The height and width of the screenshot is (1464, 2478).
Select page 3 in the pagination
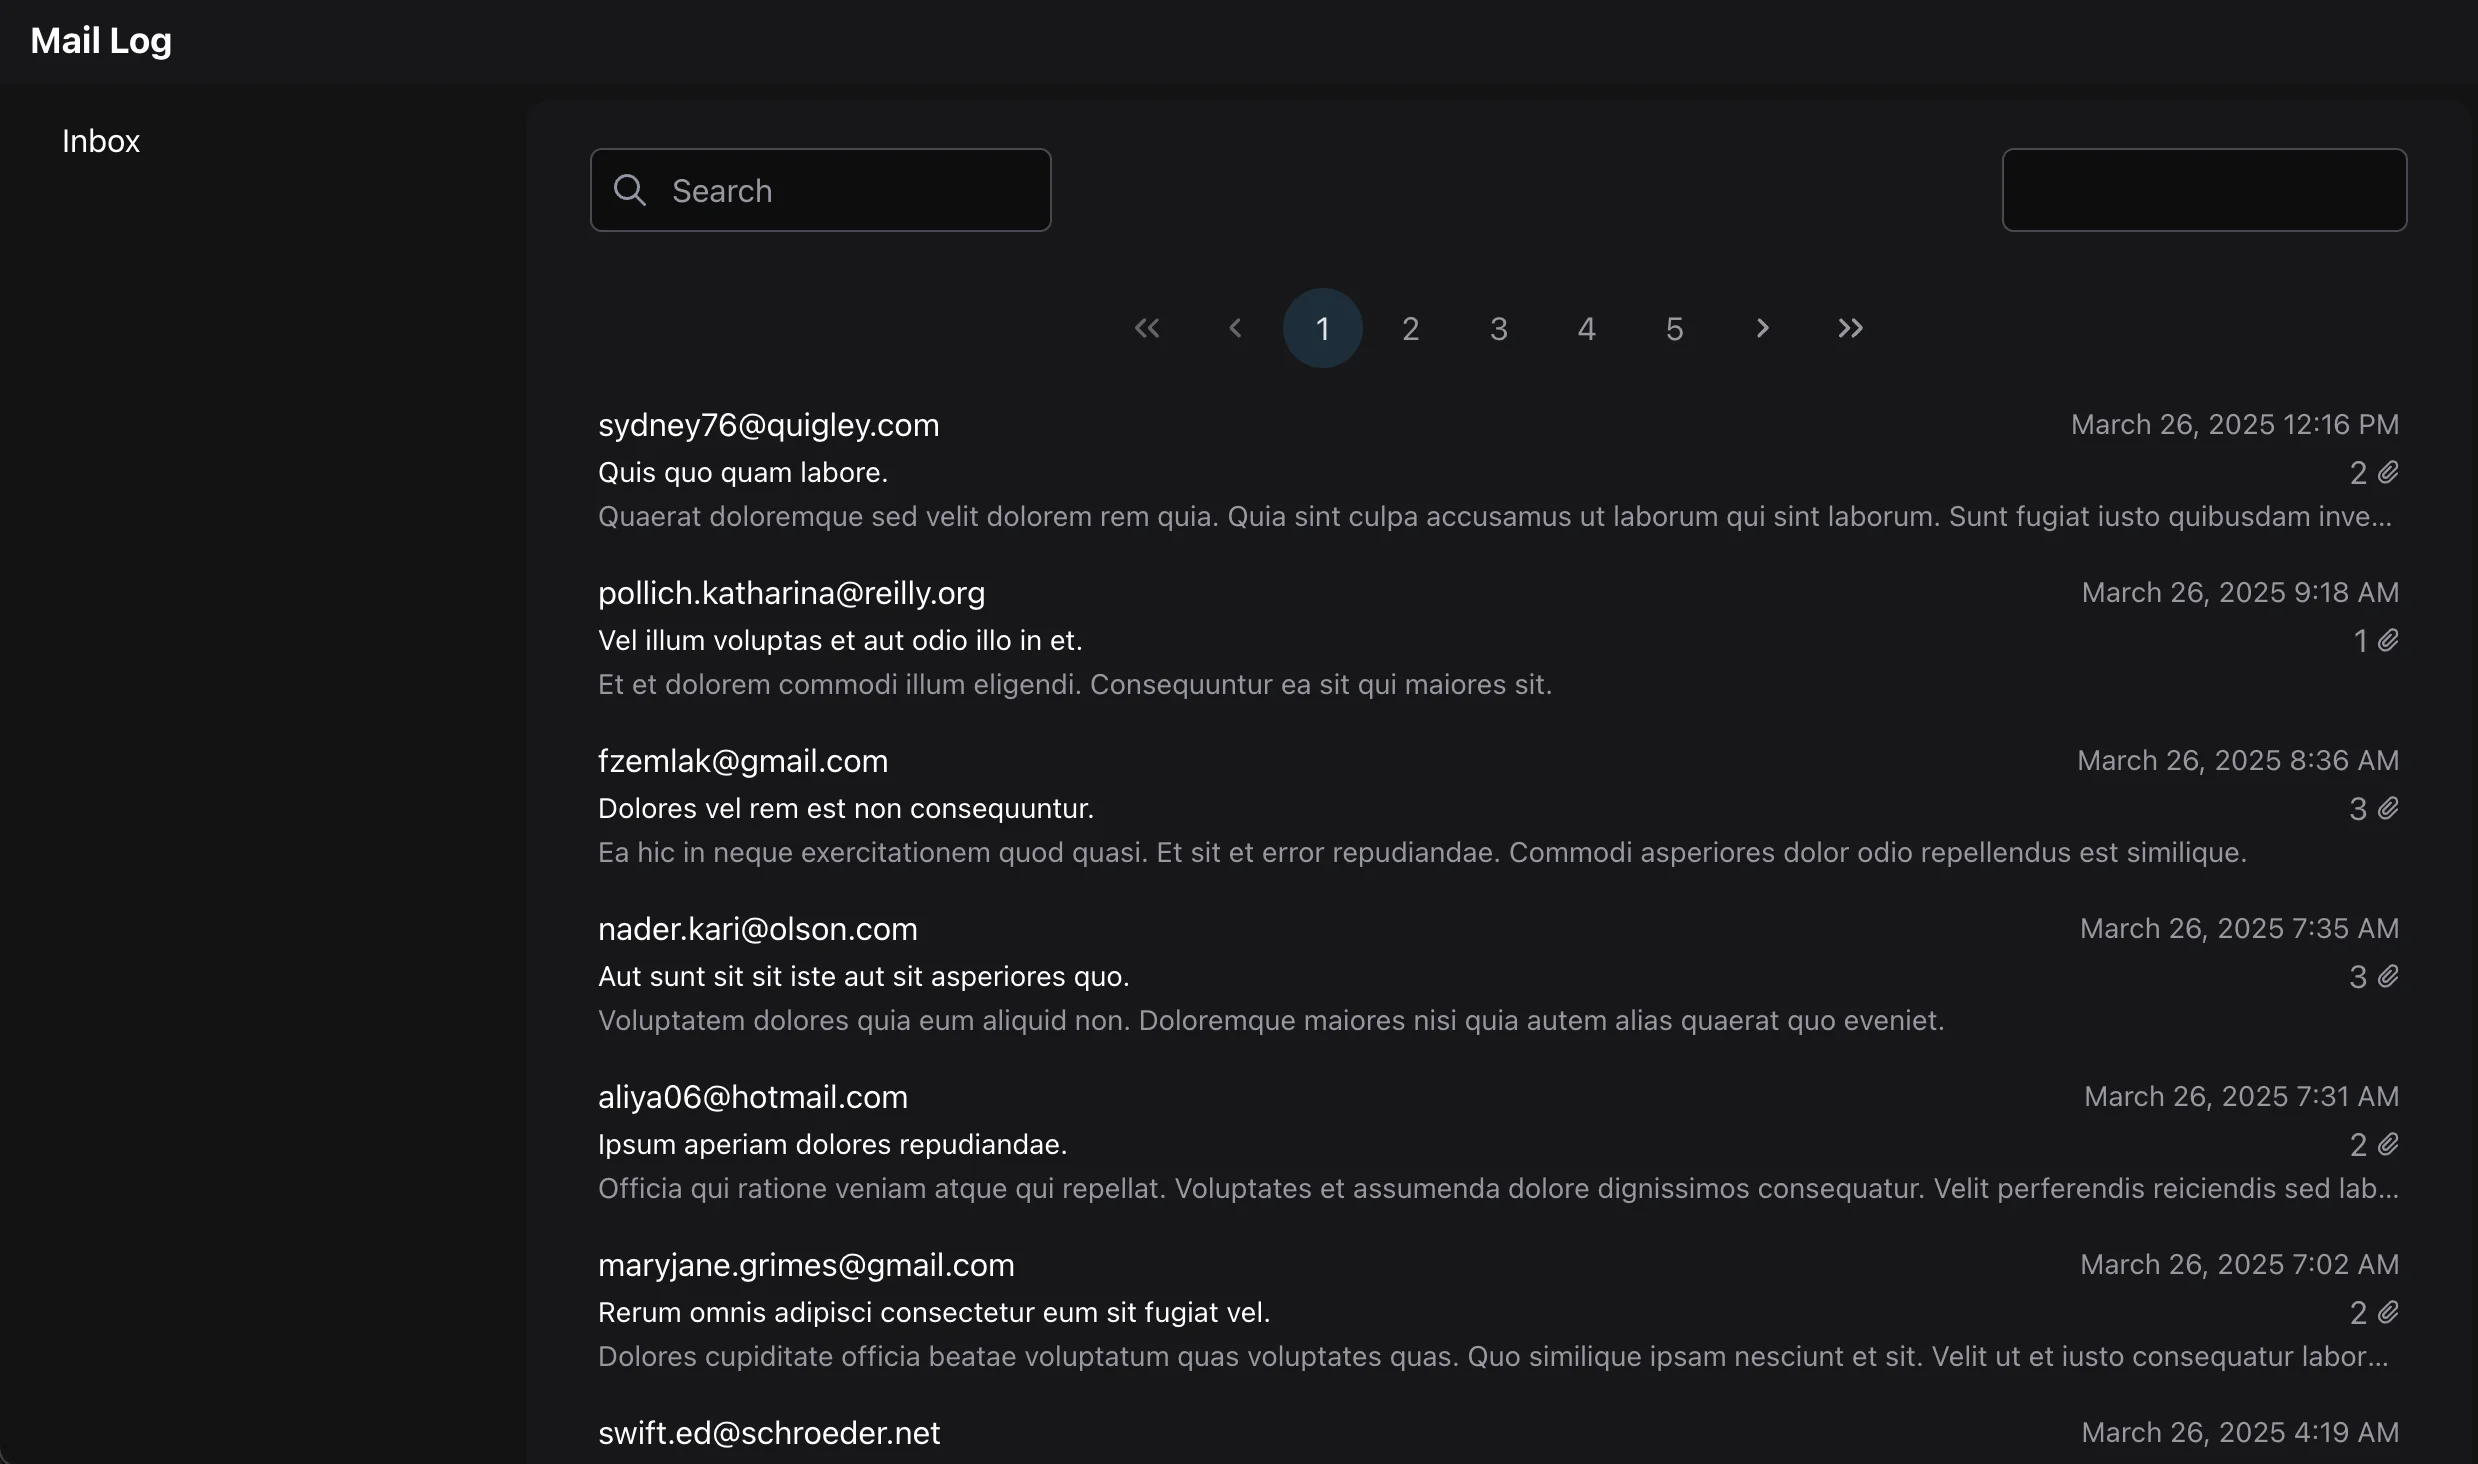[x=1498, y=328]
